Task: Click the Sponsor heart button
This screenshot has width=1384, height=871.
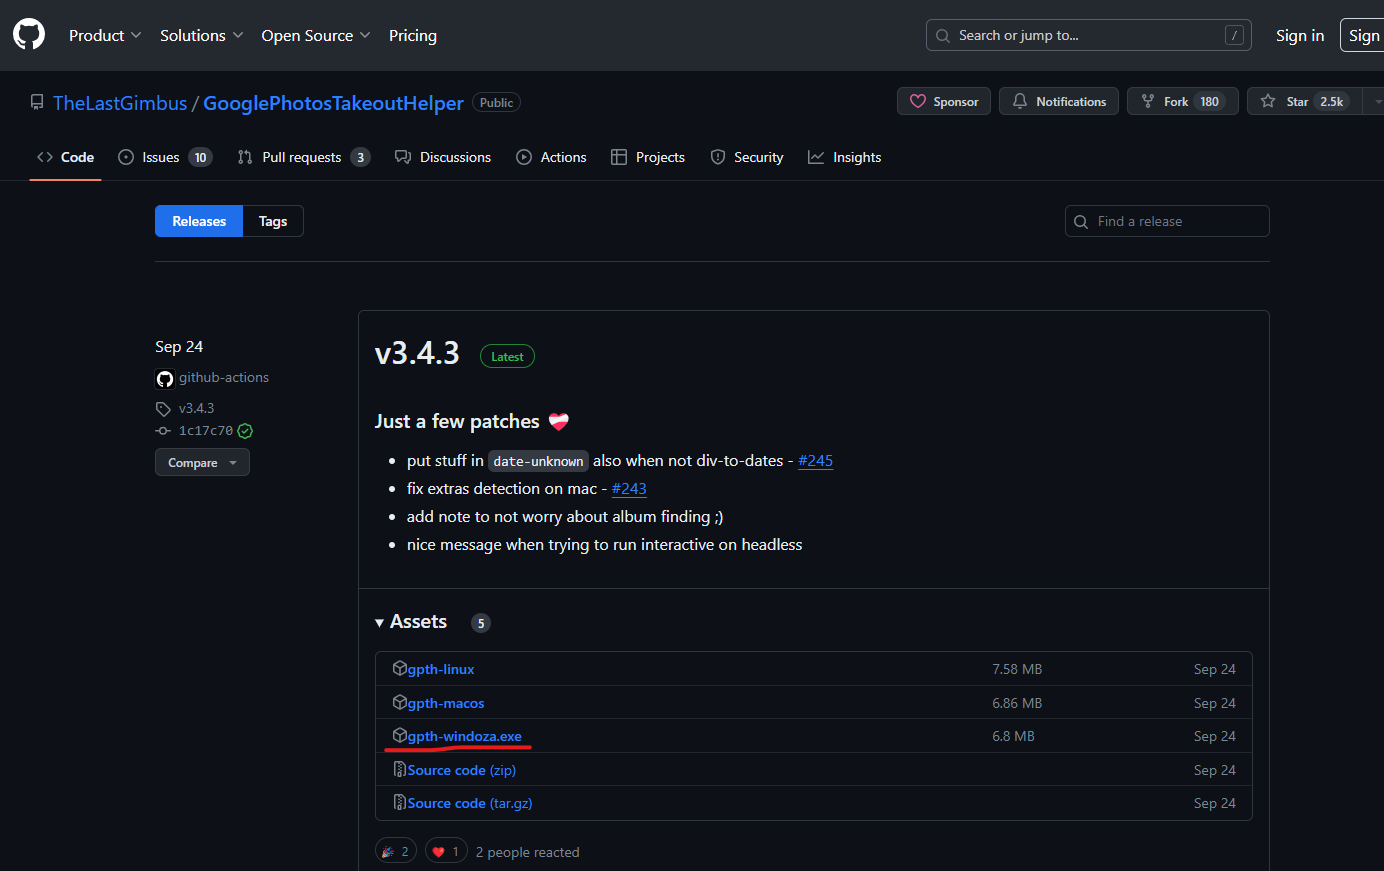Action: pos(944,102)
